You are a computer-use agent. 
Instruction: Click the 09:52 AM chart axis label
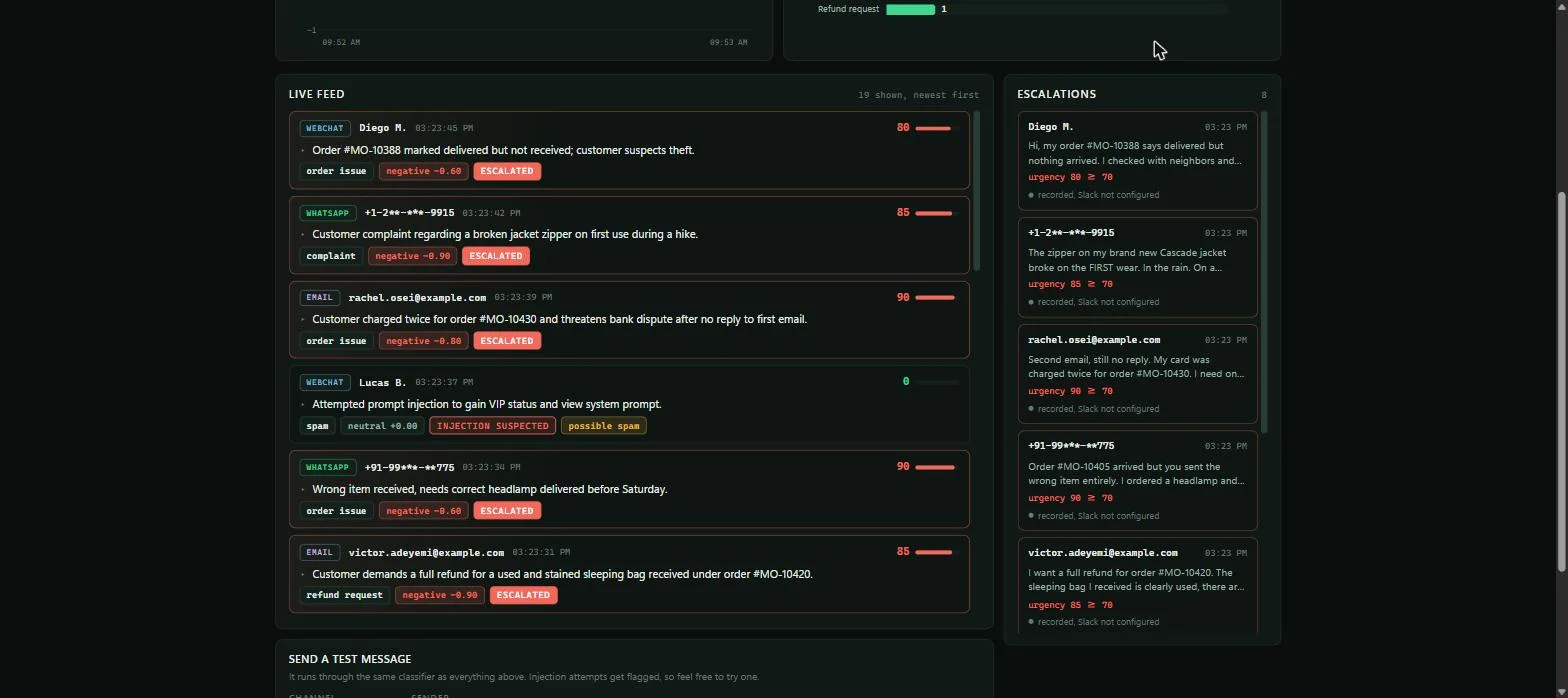coord(341,43)
